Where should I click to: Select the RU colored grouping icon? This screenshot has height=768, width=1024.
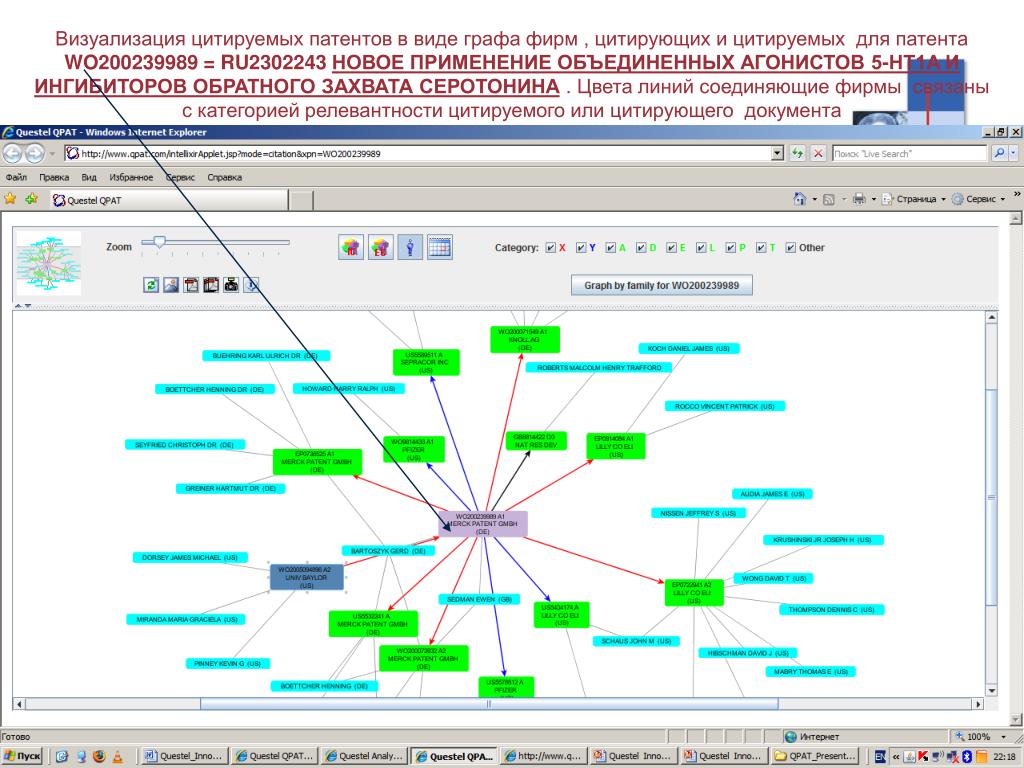[x=351, y=248]
